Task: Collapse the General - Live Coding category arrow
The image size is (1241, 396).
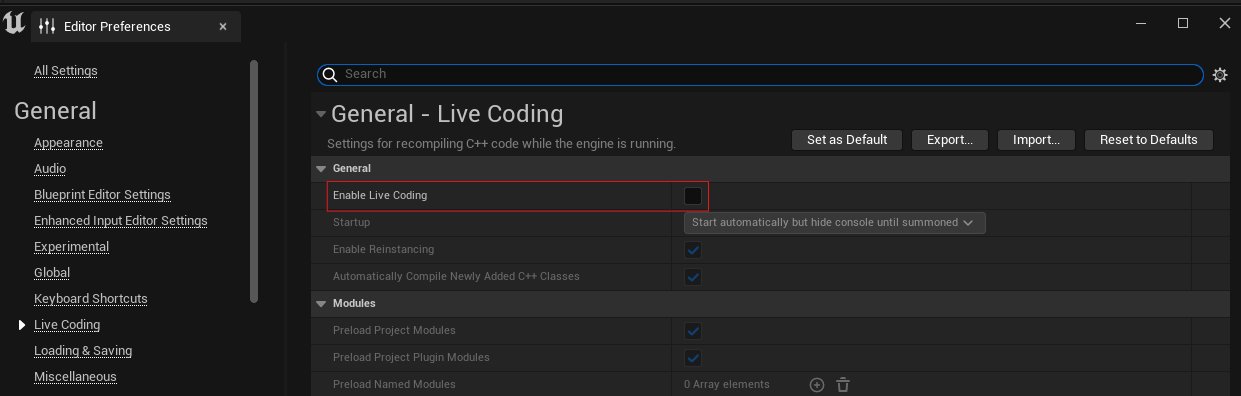Action: tap(320, 115)
